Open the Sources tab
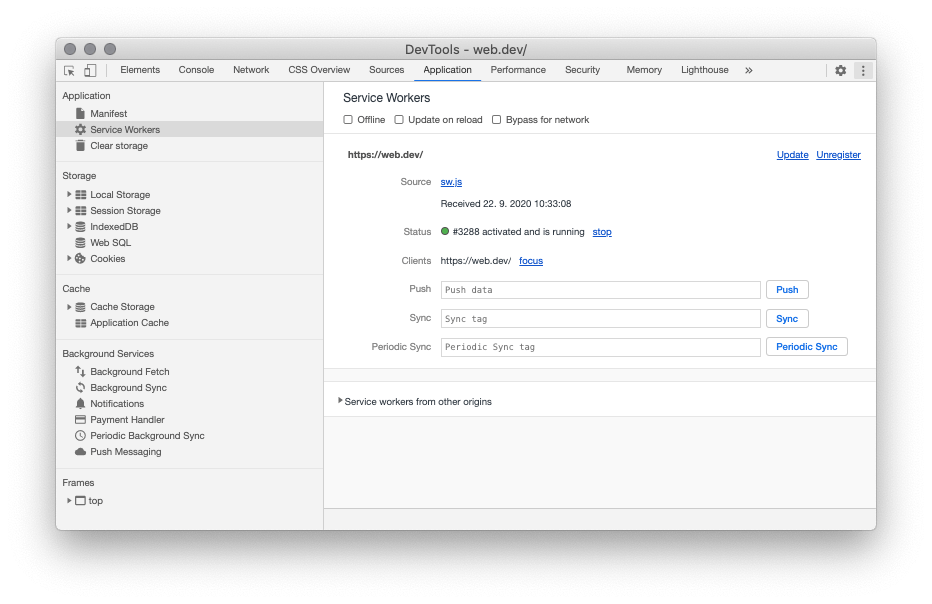 click(x=386, y=70)
